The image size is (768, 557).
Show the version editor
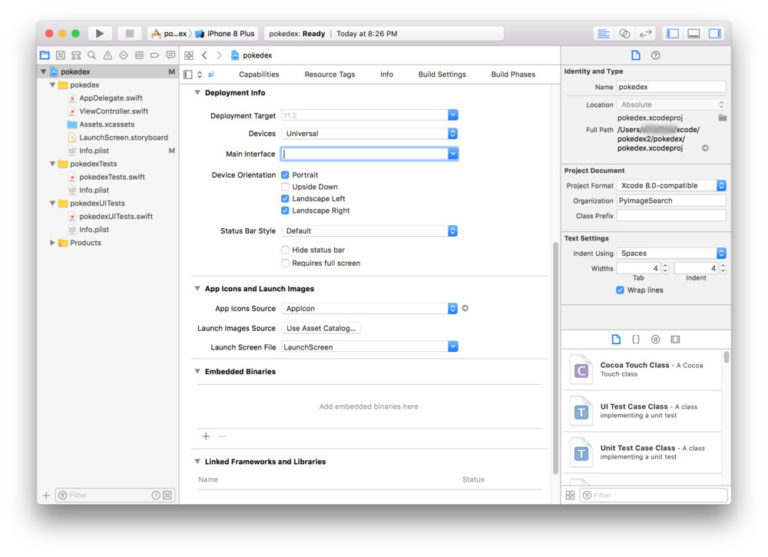click(x=646, y=33)
